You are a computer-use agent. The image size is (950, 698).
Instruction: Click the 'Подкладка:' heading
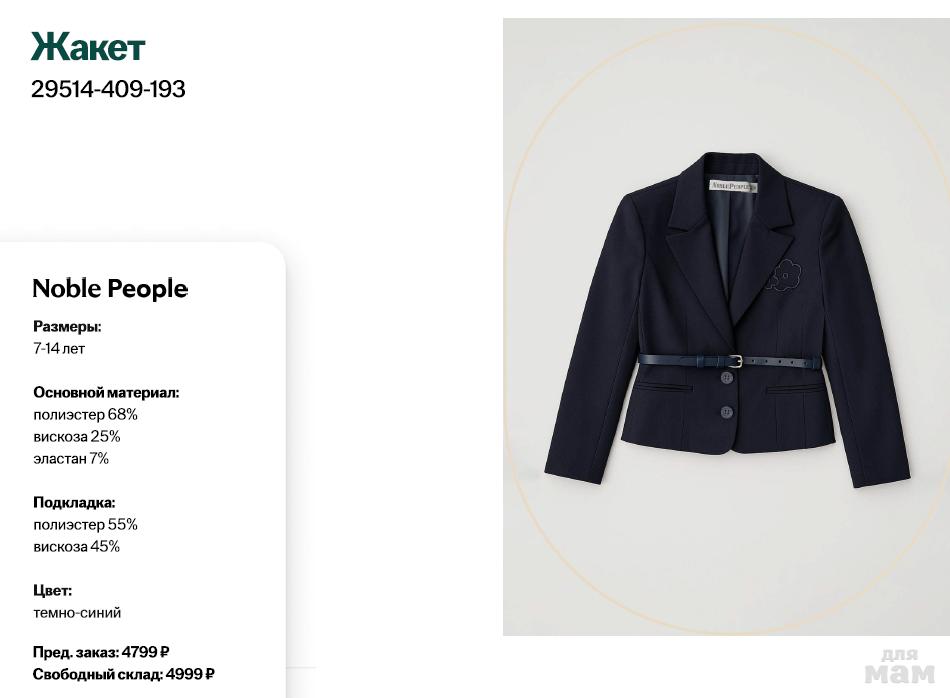coord(74,502)
